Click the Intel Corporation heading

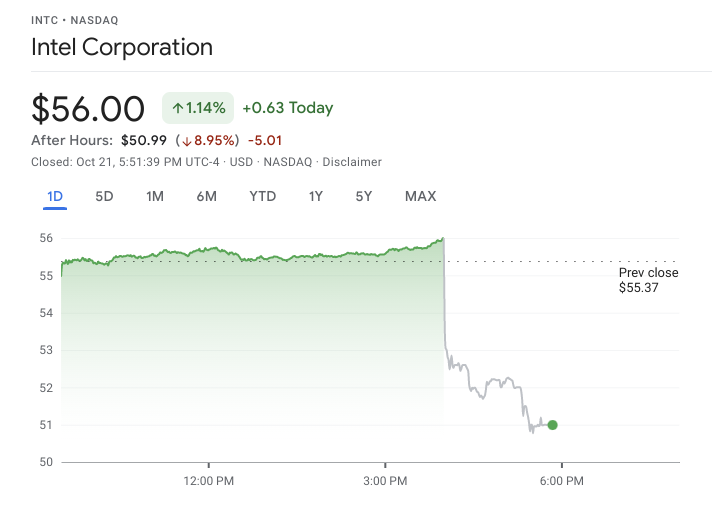(x=122, y=47)
